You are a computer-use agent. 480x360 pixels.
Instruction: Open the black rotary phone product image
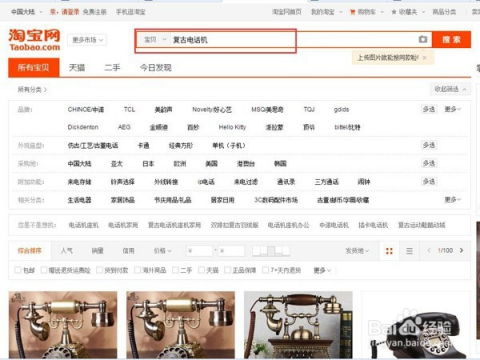(416, 325)
